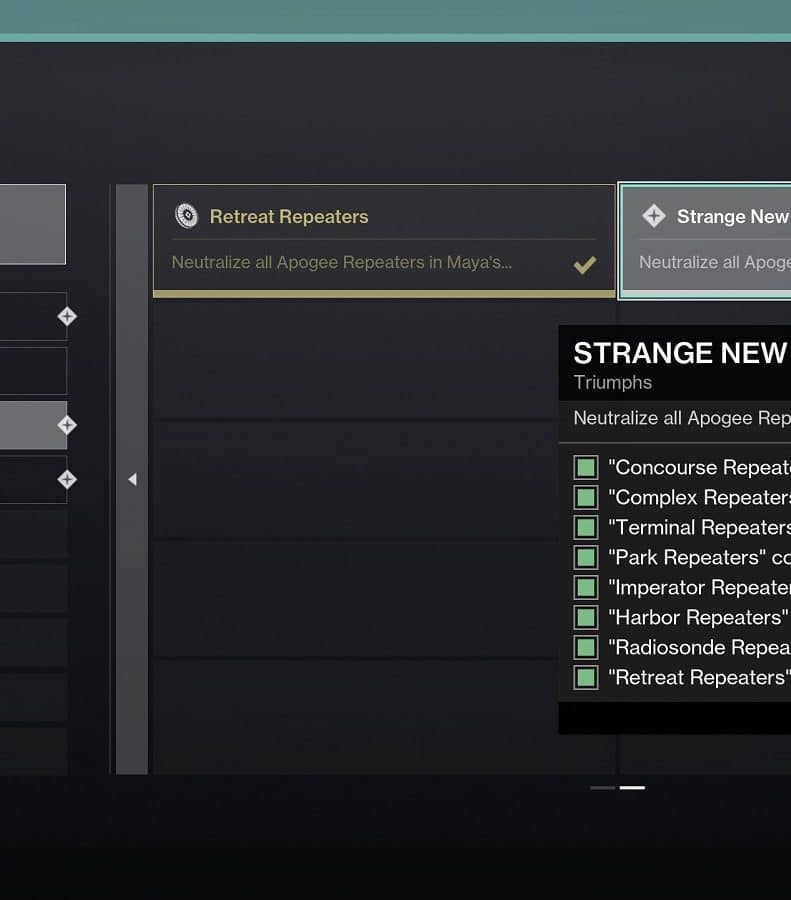Viewport: 791px width, 900px height.
Task: Click the Retreat Repeaters objective checkbox in tooltip
Action: tap(586, 677)
